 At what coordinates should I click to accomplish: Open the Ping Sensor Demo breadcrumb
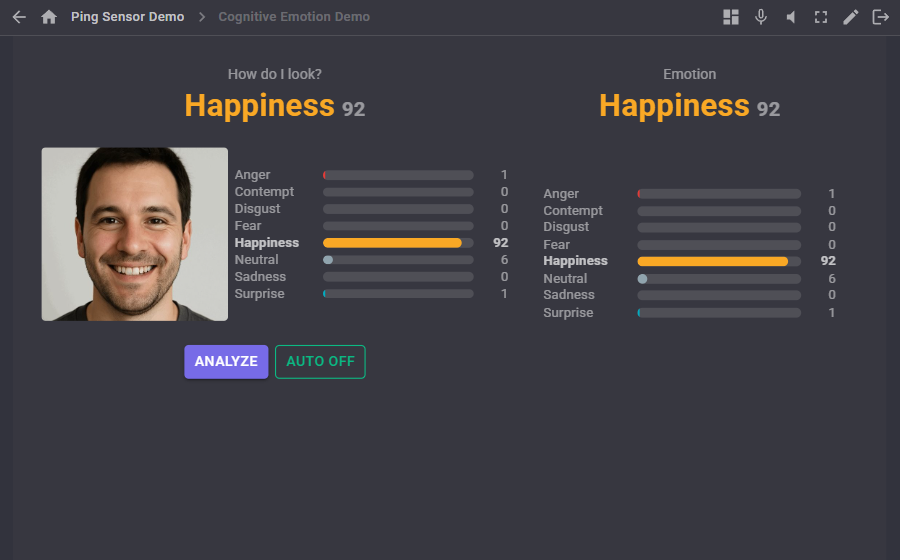point(127,17)
